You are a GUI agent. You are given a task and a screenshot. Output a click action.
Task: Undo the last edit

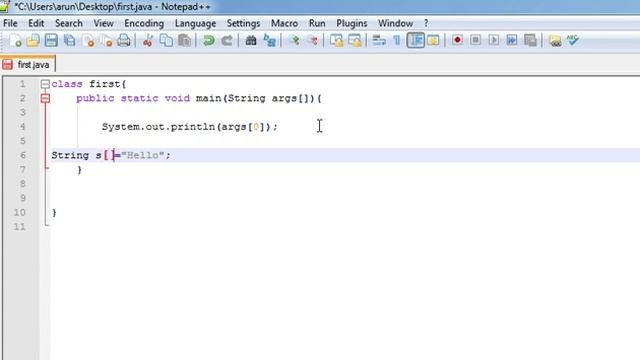point(209,40)
